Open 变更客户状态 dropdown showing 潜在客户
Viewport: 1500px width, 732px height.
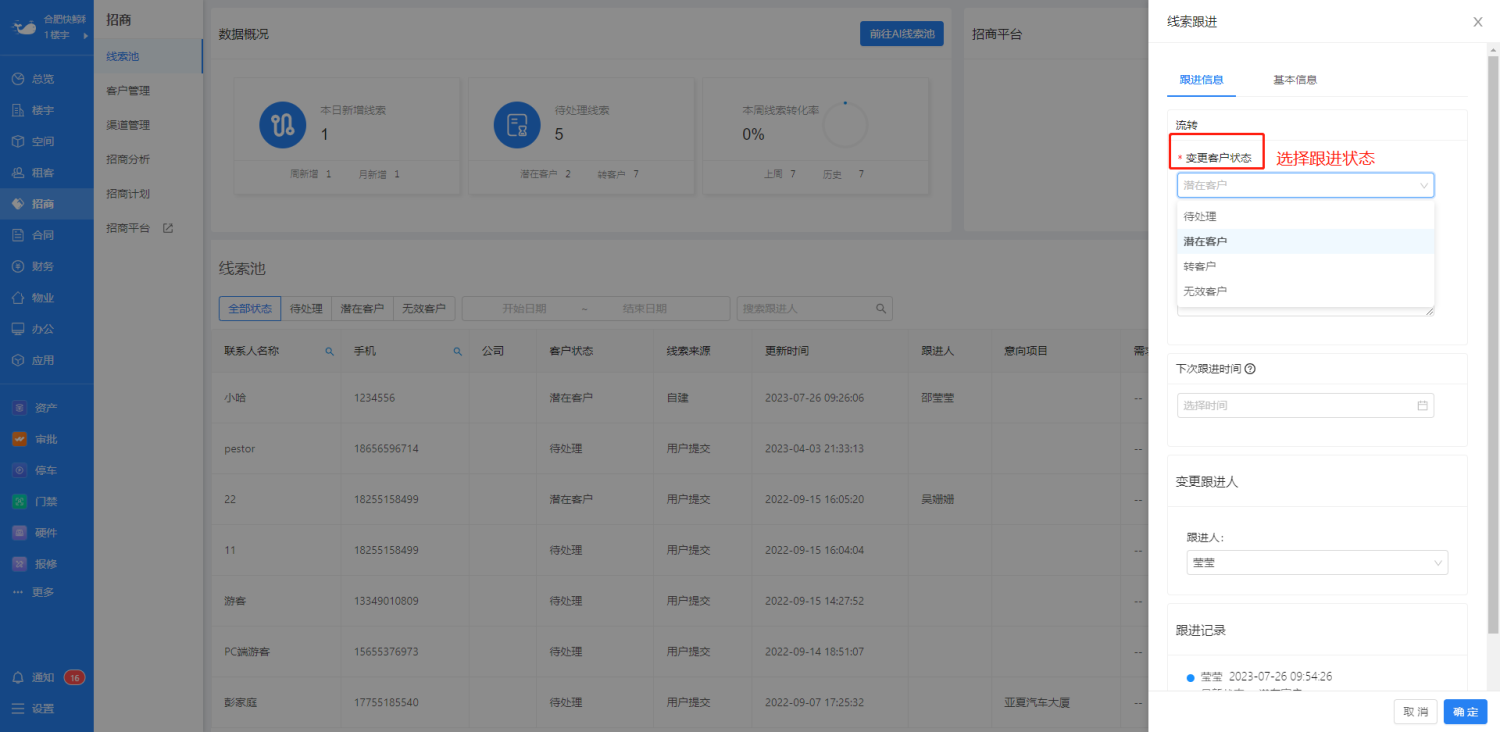pyautogui.click(x=1305, y=185)
